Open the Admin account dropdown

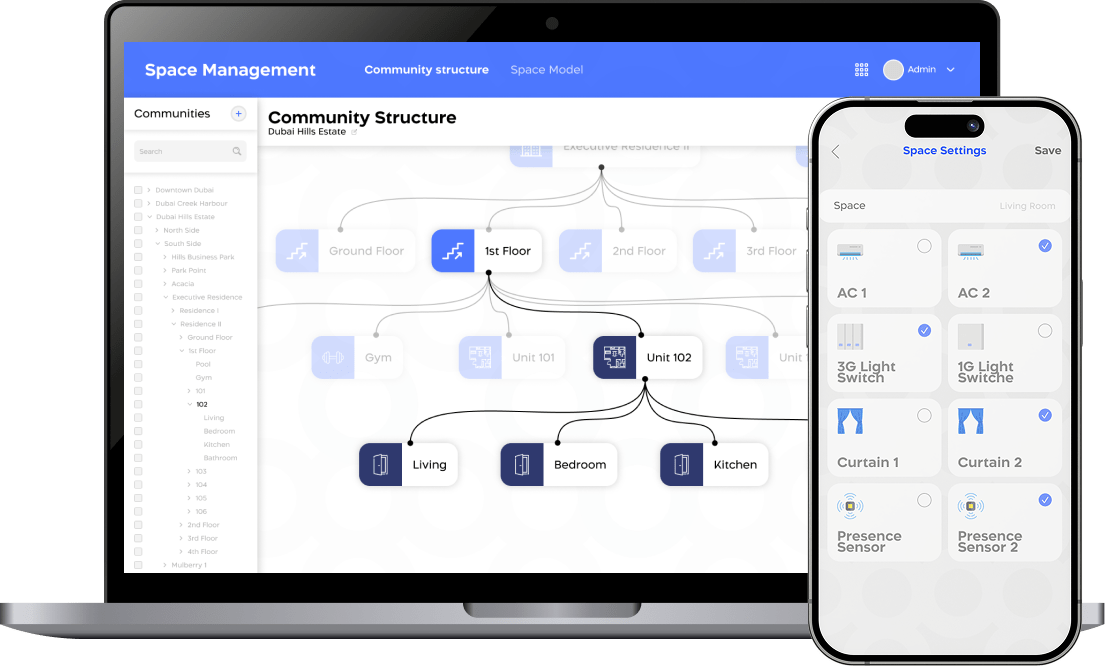[949, 70]
